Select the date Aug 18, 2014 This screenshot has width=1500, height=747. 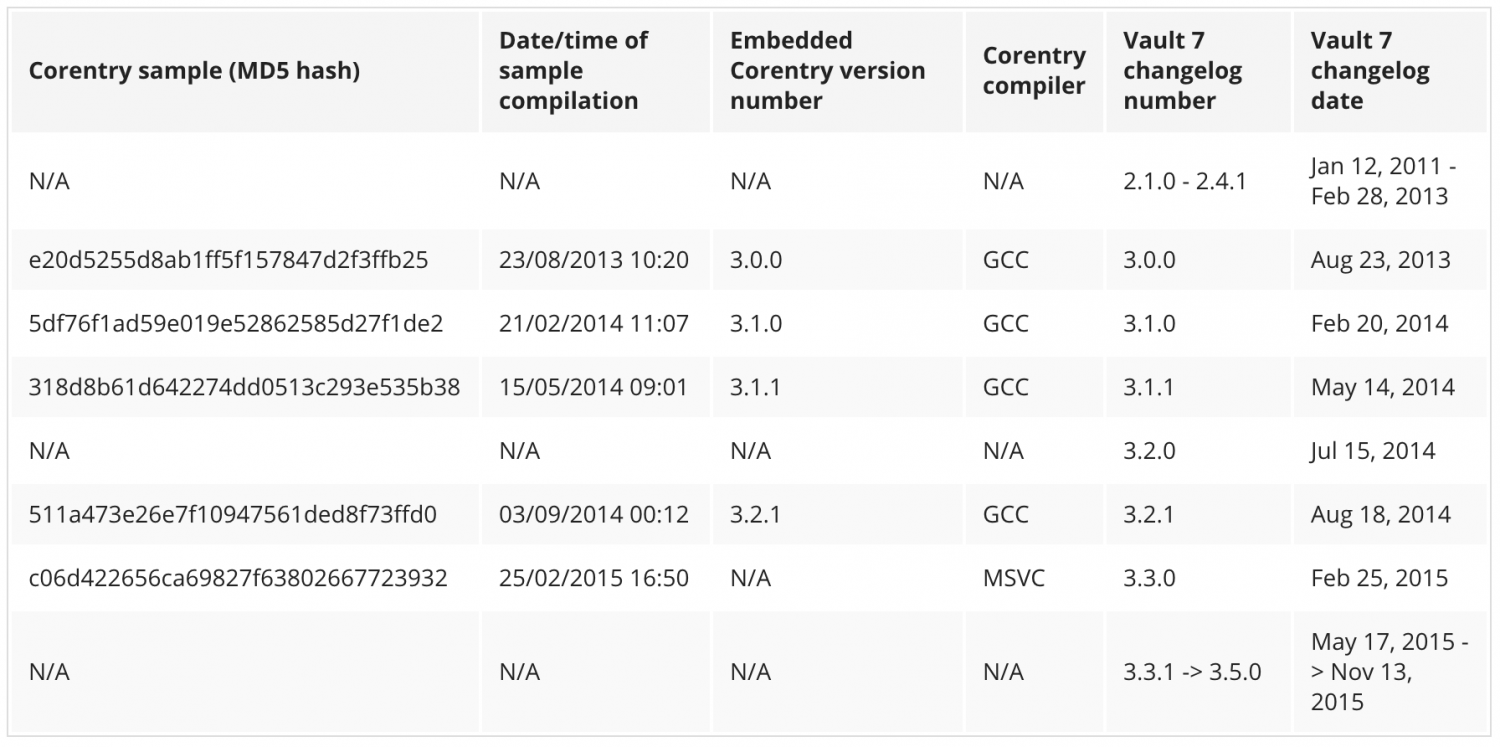click(x=1381, y=515)
